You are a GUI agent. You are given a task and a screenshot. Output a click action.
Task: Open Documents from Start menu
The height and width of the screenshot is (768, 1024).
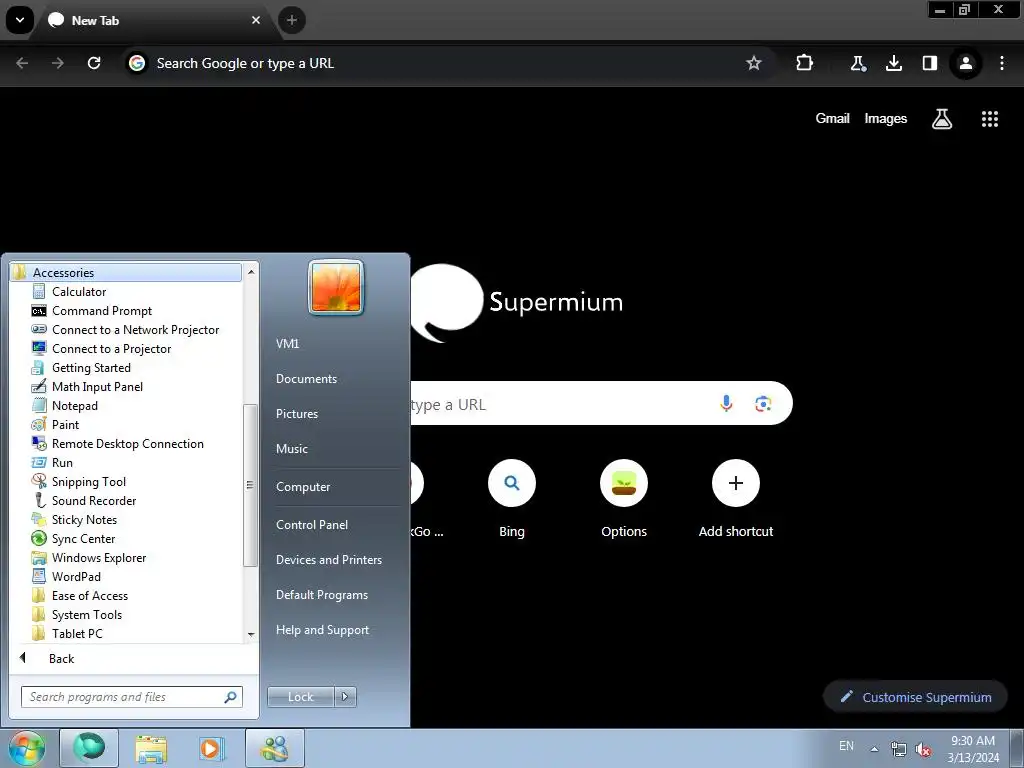coord(306,379)
